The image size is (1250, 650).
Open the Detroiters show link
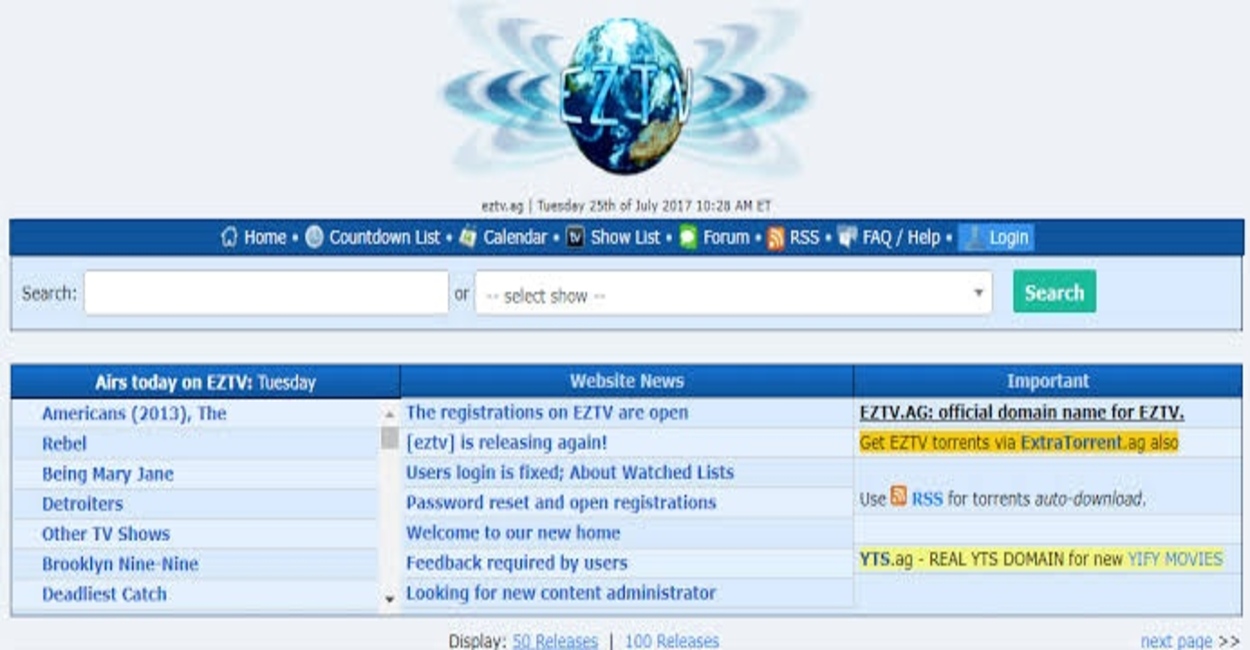[82, 503]
